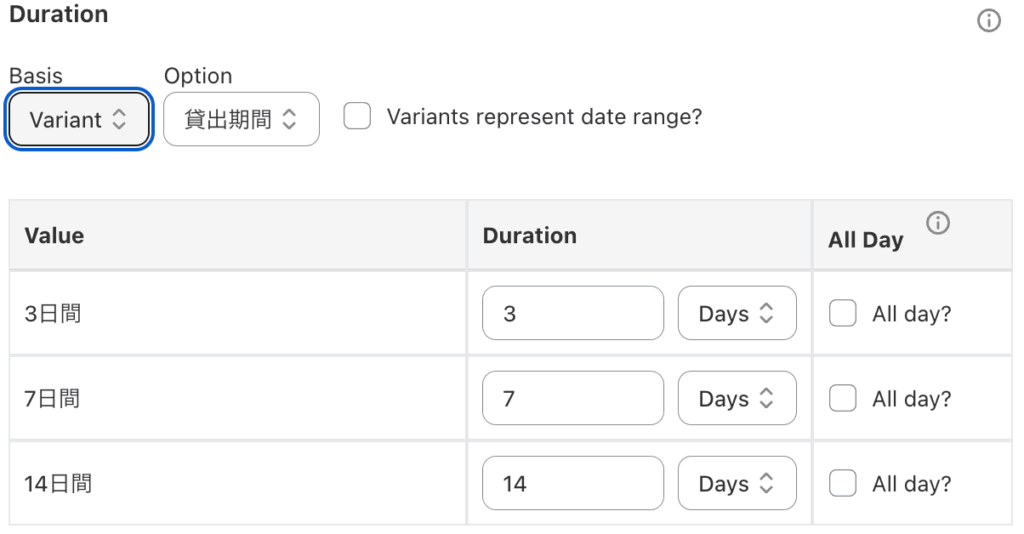Click the Variants represent date range label
The width and height of the screenshot is (1024, 534).
click(544, 117)
